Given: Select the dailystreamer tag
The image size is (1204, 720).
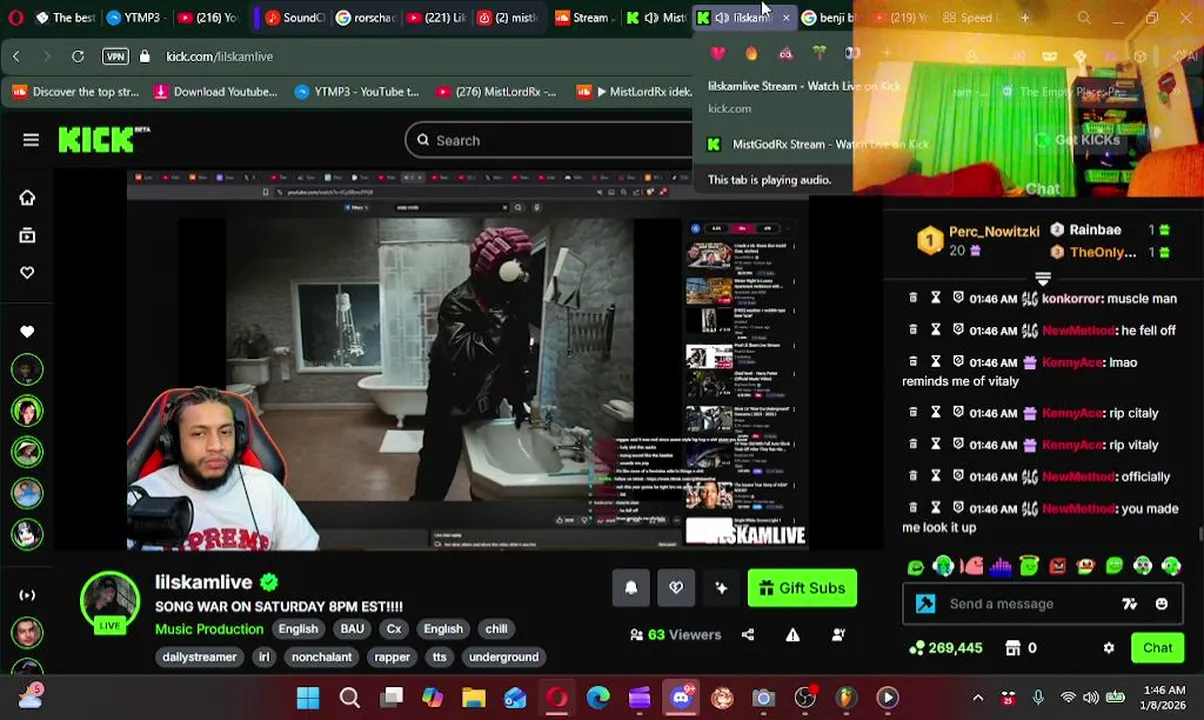Looking at the screenshot, I should coord(200,657).
